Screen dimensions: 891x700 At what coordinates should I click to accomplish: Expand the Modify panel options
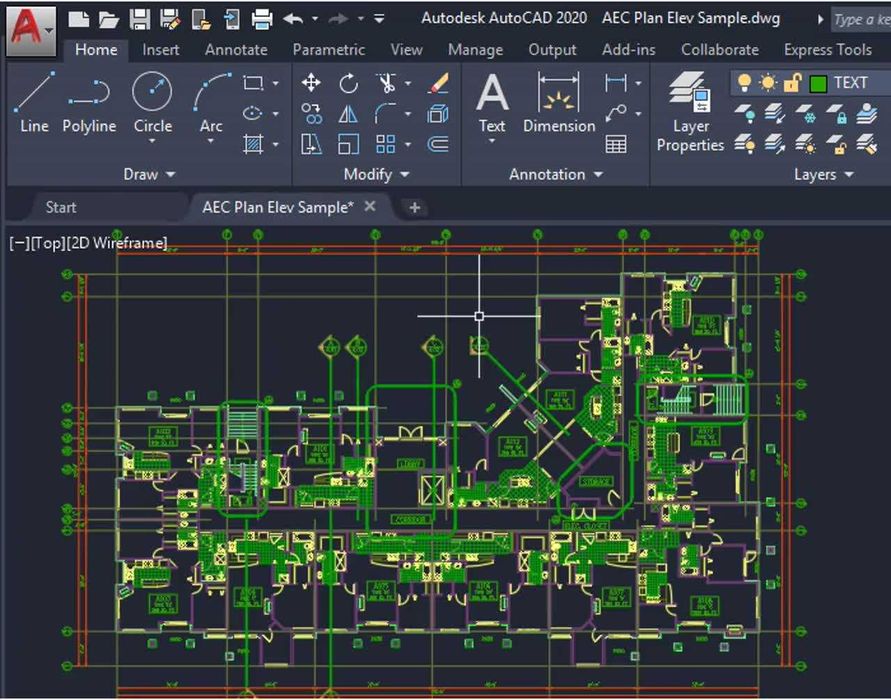tap(376, 174)
